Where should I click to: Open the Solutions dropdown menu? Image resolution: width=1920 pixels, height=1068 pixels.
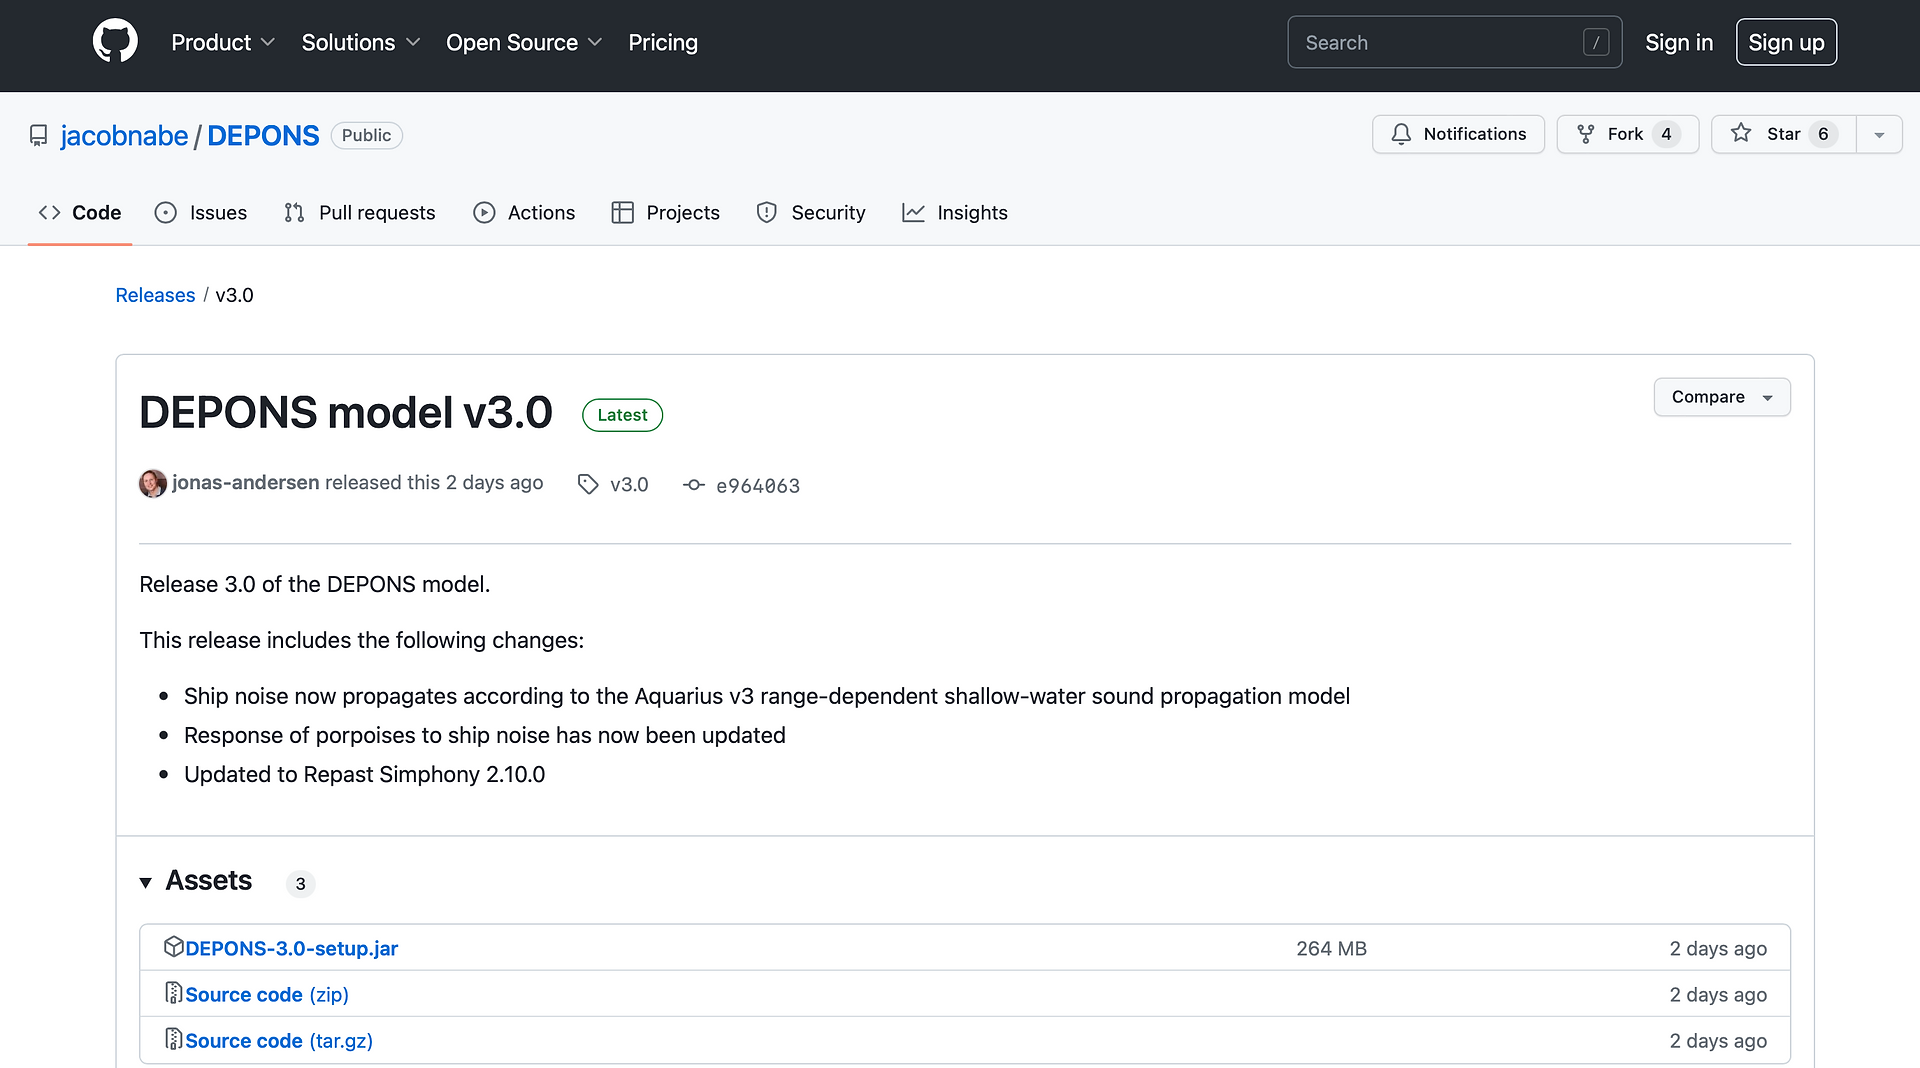pos(360,42)
